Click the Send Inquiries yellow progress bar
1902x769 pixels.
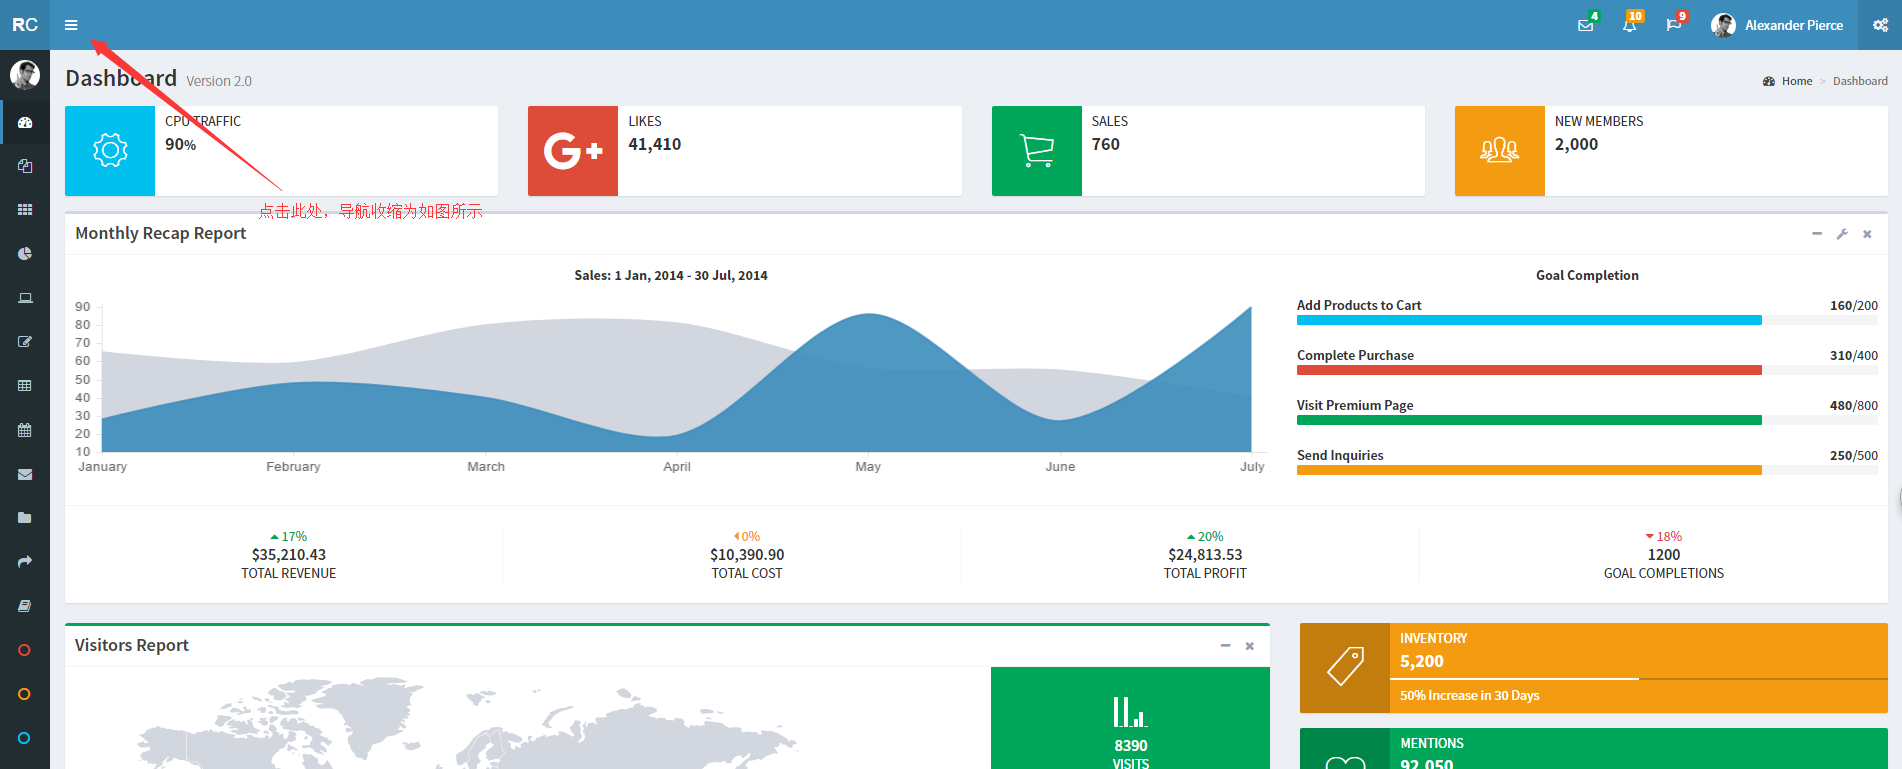click(1587, 470)
